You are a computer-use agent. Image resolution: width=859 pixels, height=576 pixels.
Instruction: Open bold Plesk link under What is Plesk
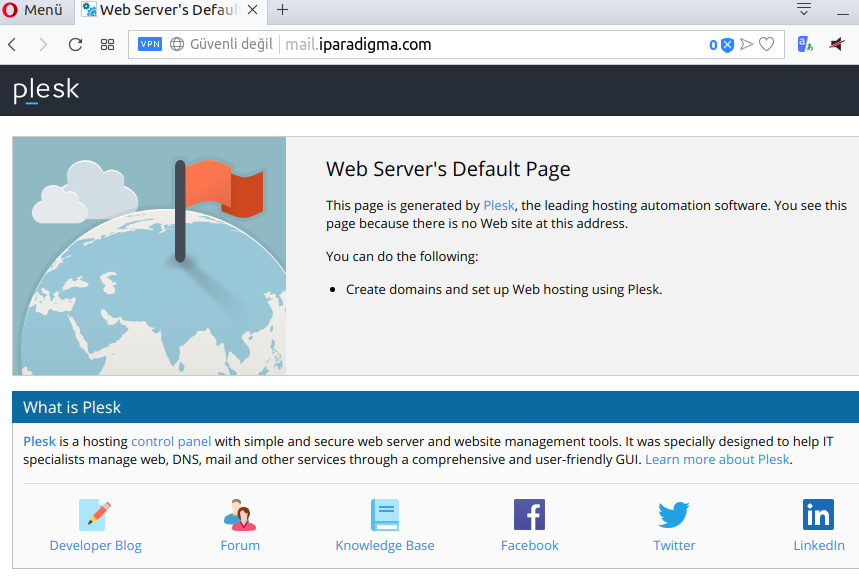pos(39,442)
